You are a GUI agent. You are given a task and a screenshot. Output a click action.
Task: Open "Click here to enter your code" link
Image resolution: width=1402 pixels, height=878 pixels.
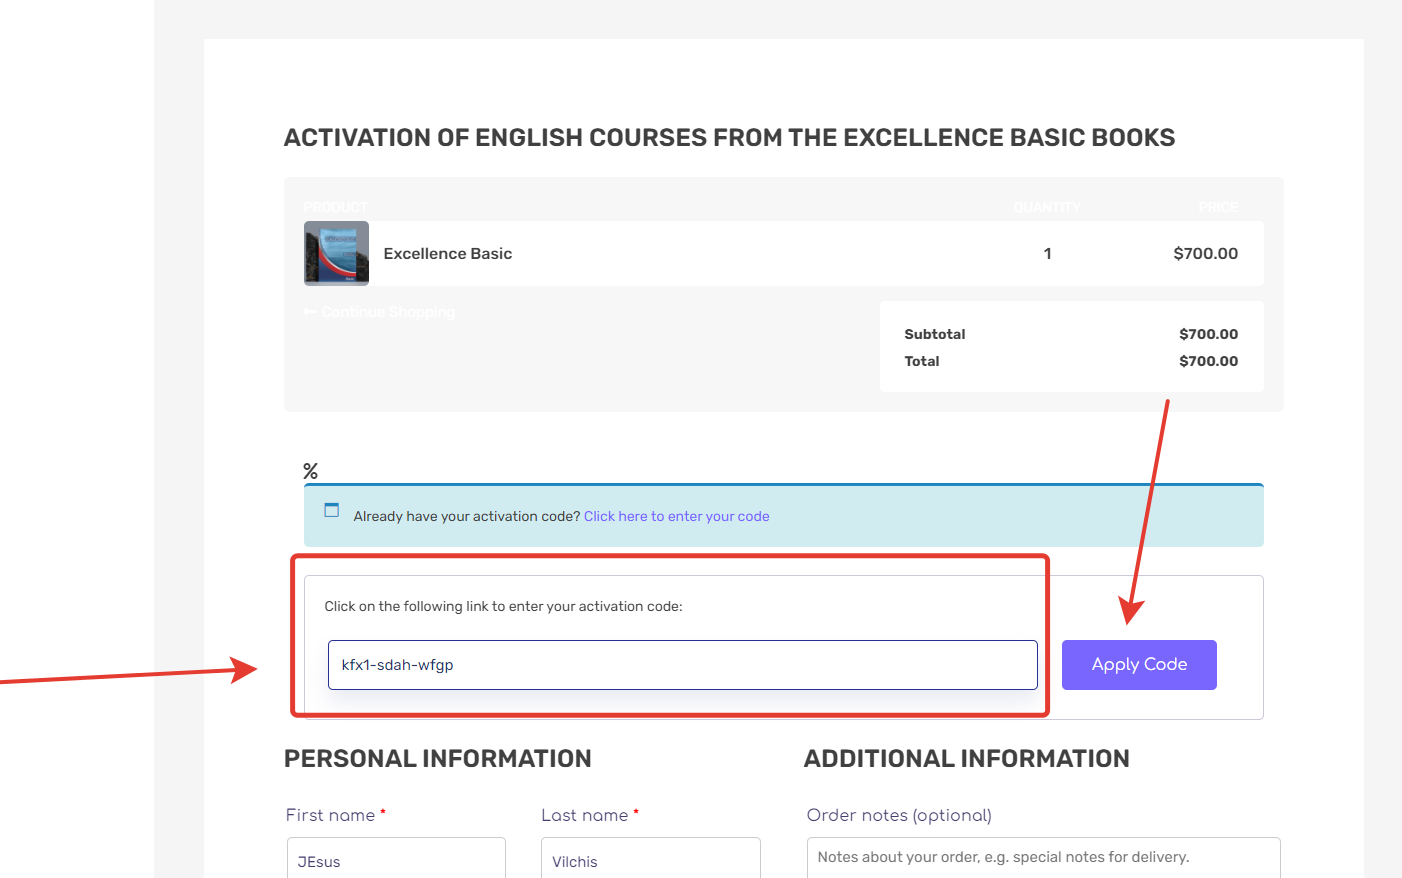coord(676,516)
